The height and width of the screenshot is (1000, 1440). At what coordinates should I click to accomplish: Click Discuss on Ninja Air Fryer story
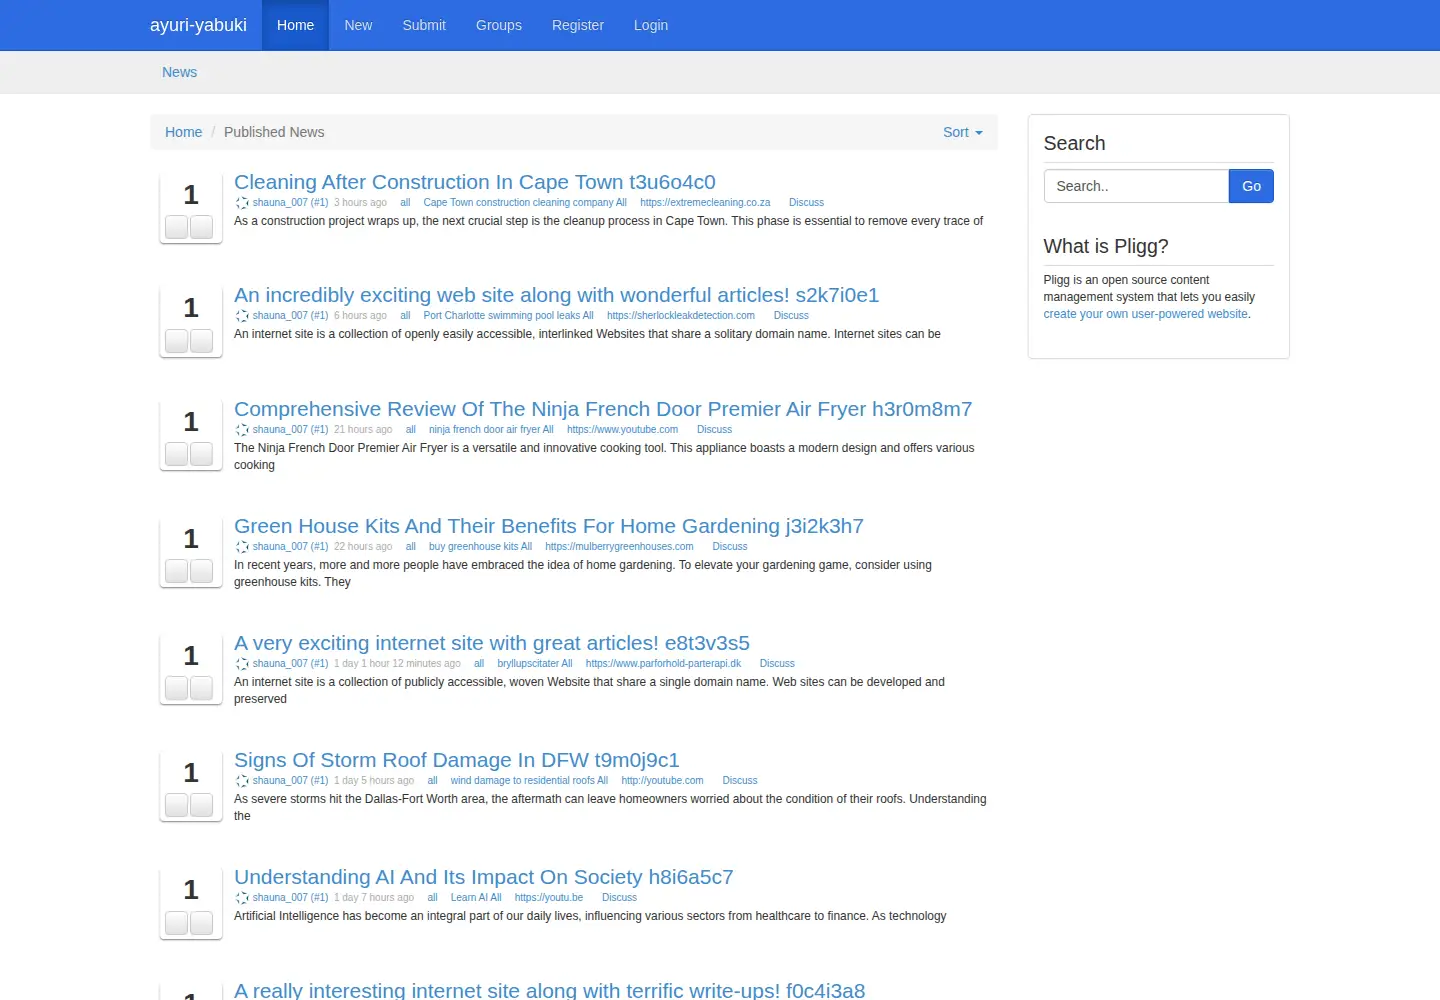[x=714, y=430]
